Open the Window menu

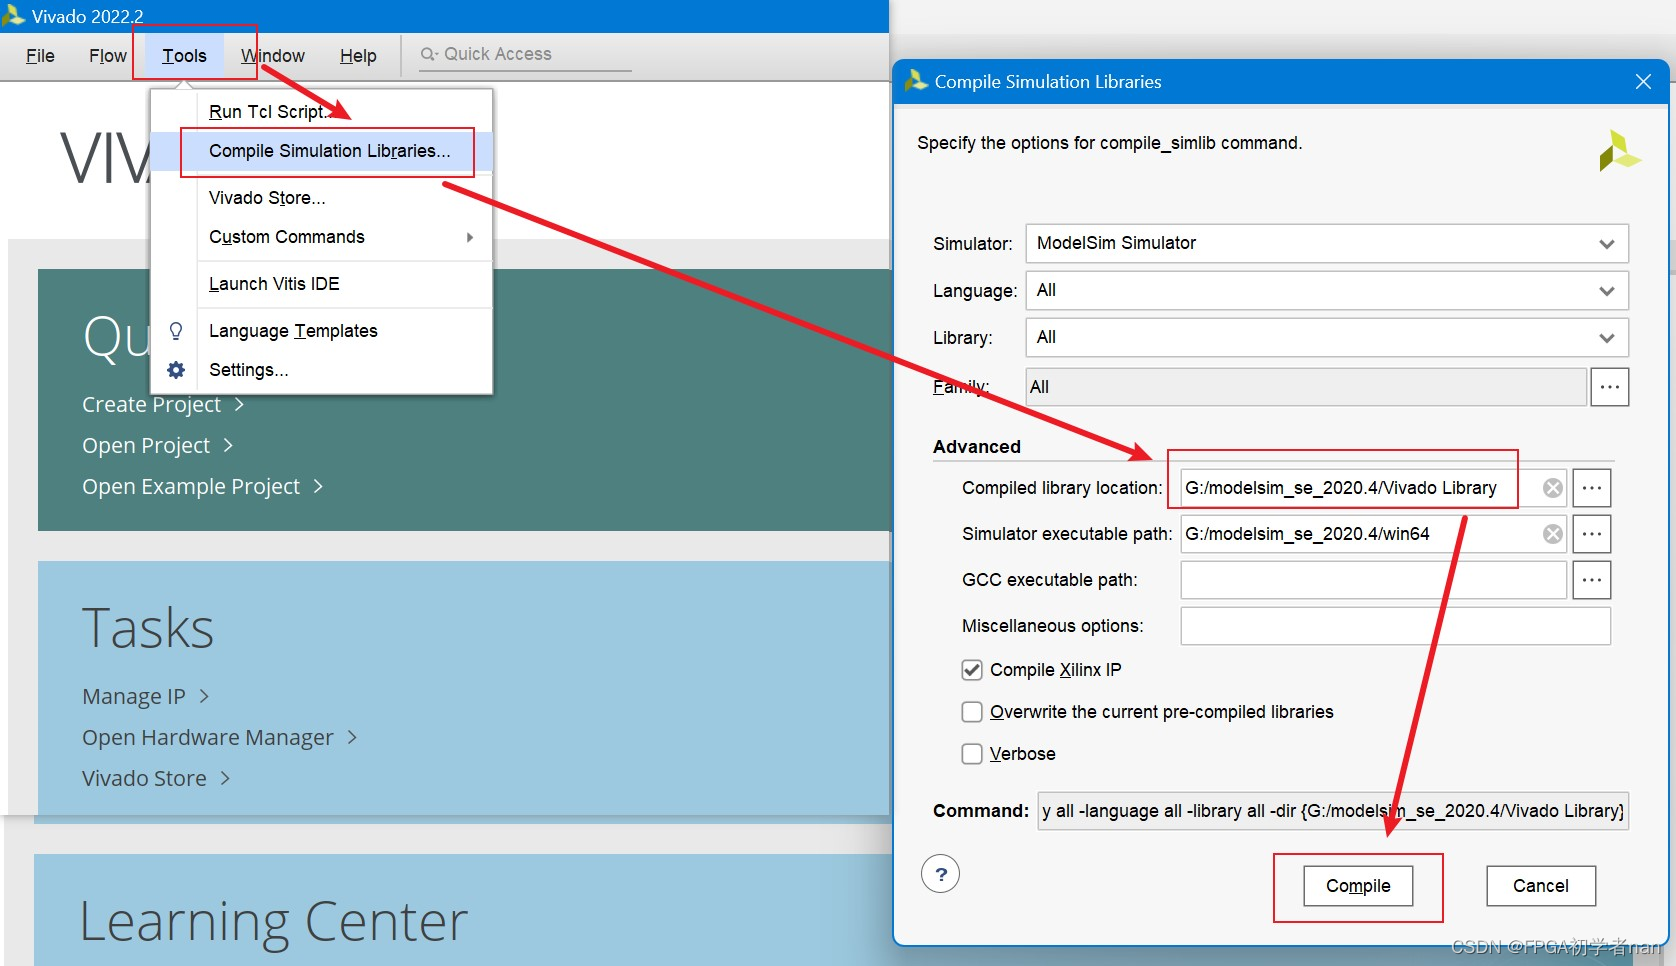pos(273,56)
